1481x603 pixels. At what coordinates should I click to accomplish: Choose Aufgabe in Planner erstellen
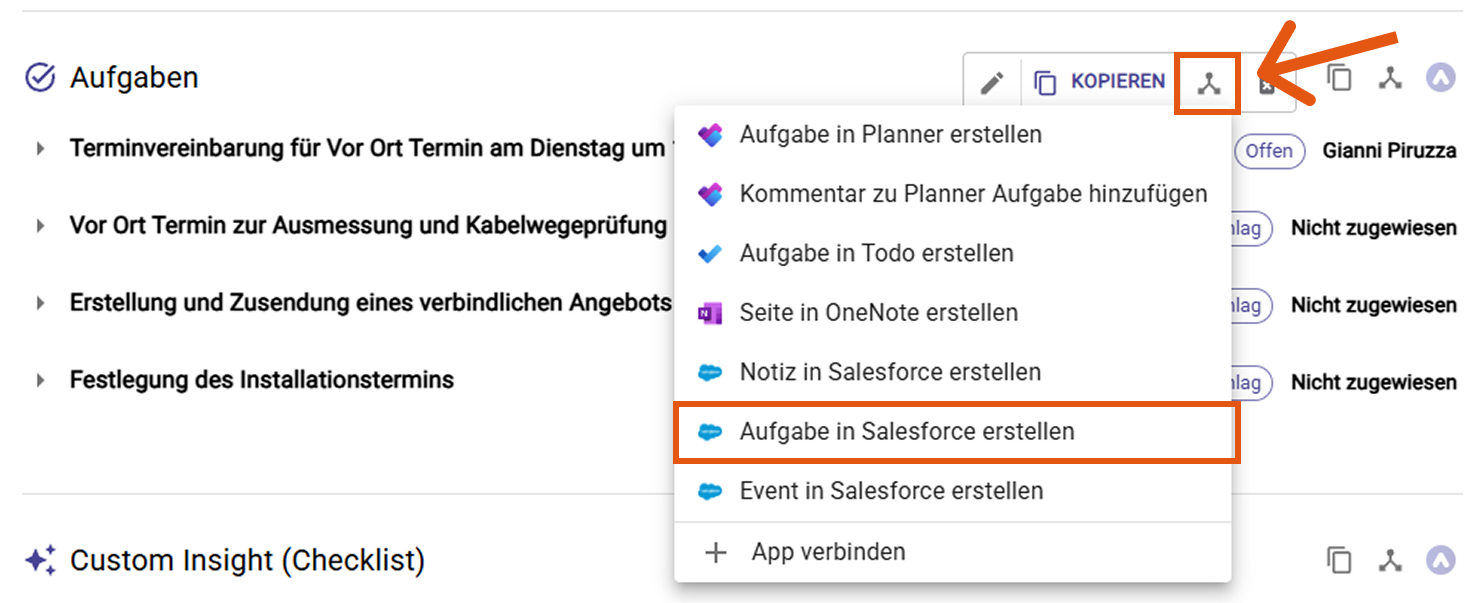890,135
